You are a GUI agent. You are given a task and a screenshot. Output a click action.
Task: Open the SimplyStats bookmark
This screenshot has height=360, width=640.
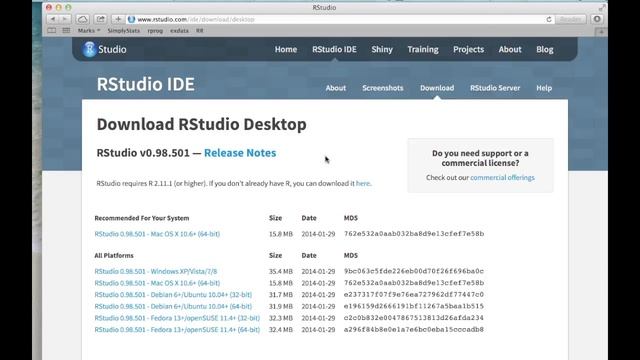[124, 31]
